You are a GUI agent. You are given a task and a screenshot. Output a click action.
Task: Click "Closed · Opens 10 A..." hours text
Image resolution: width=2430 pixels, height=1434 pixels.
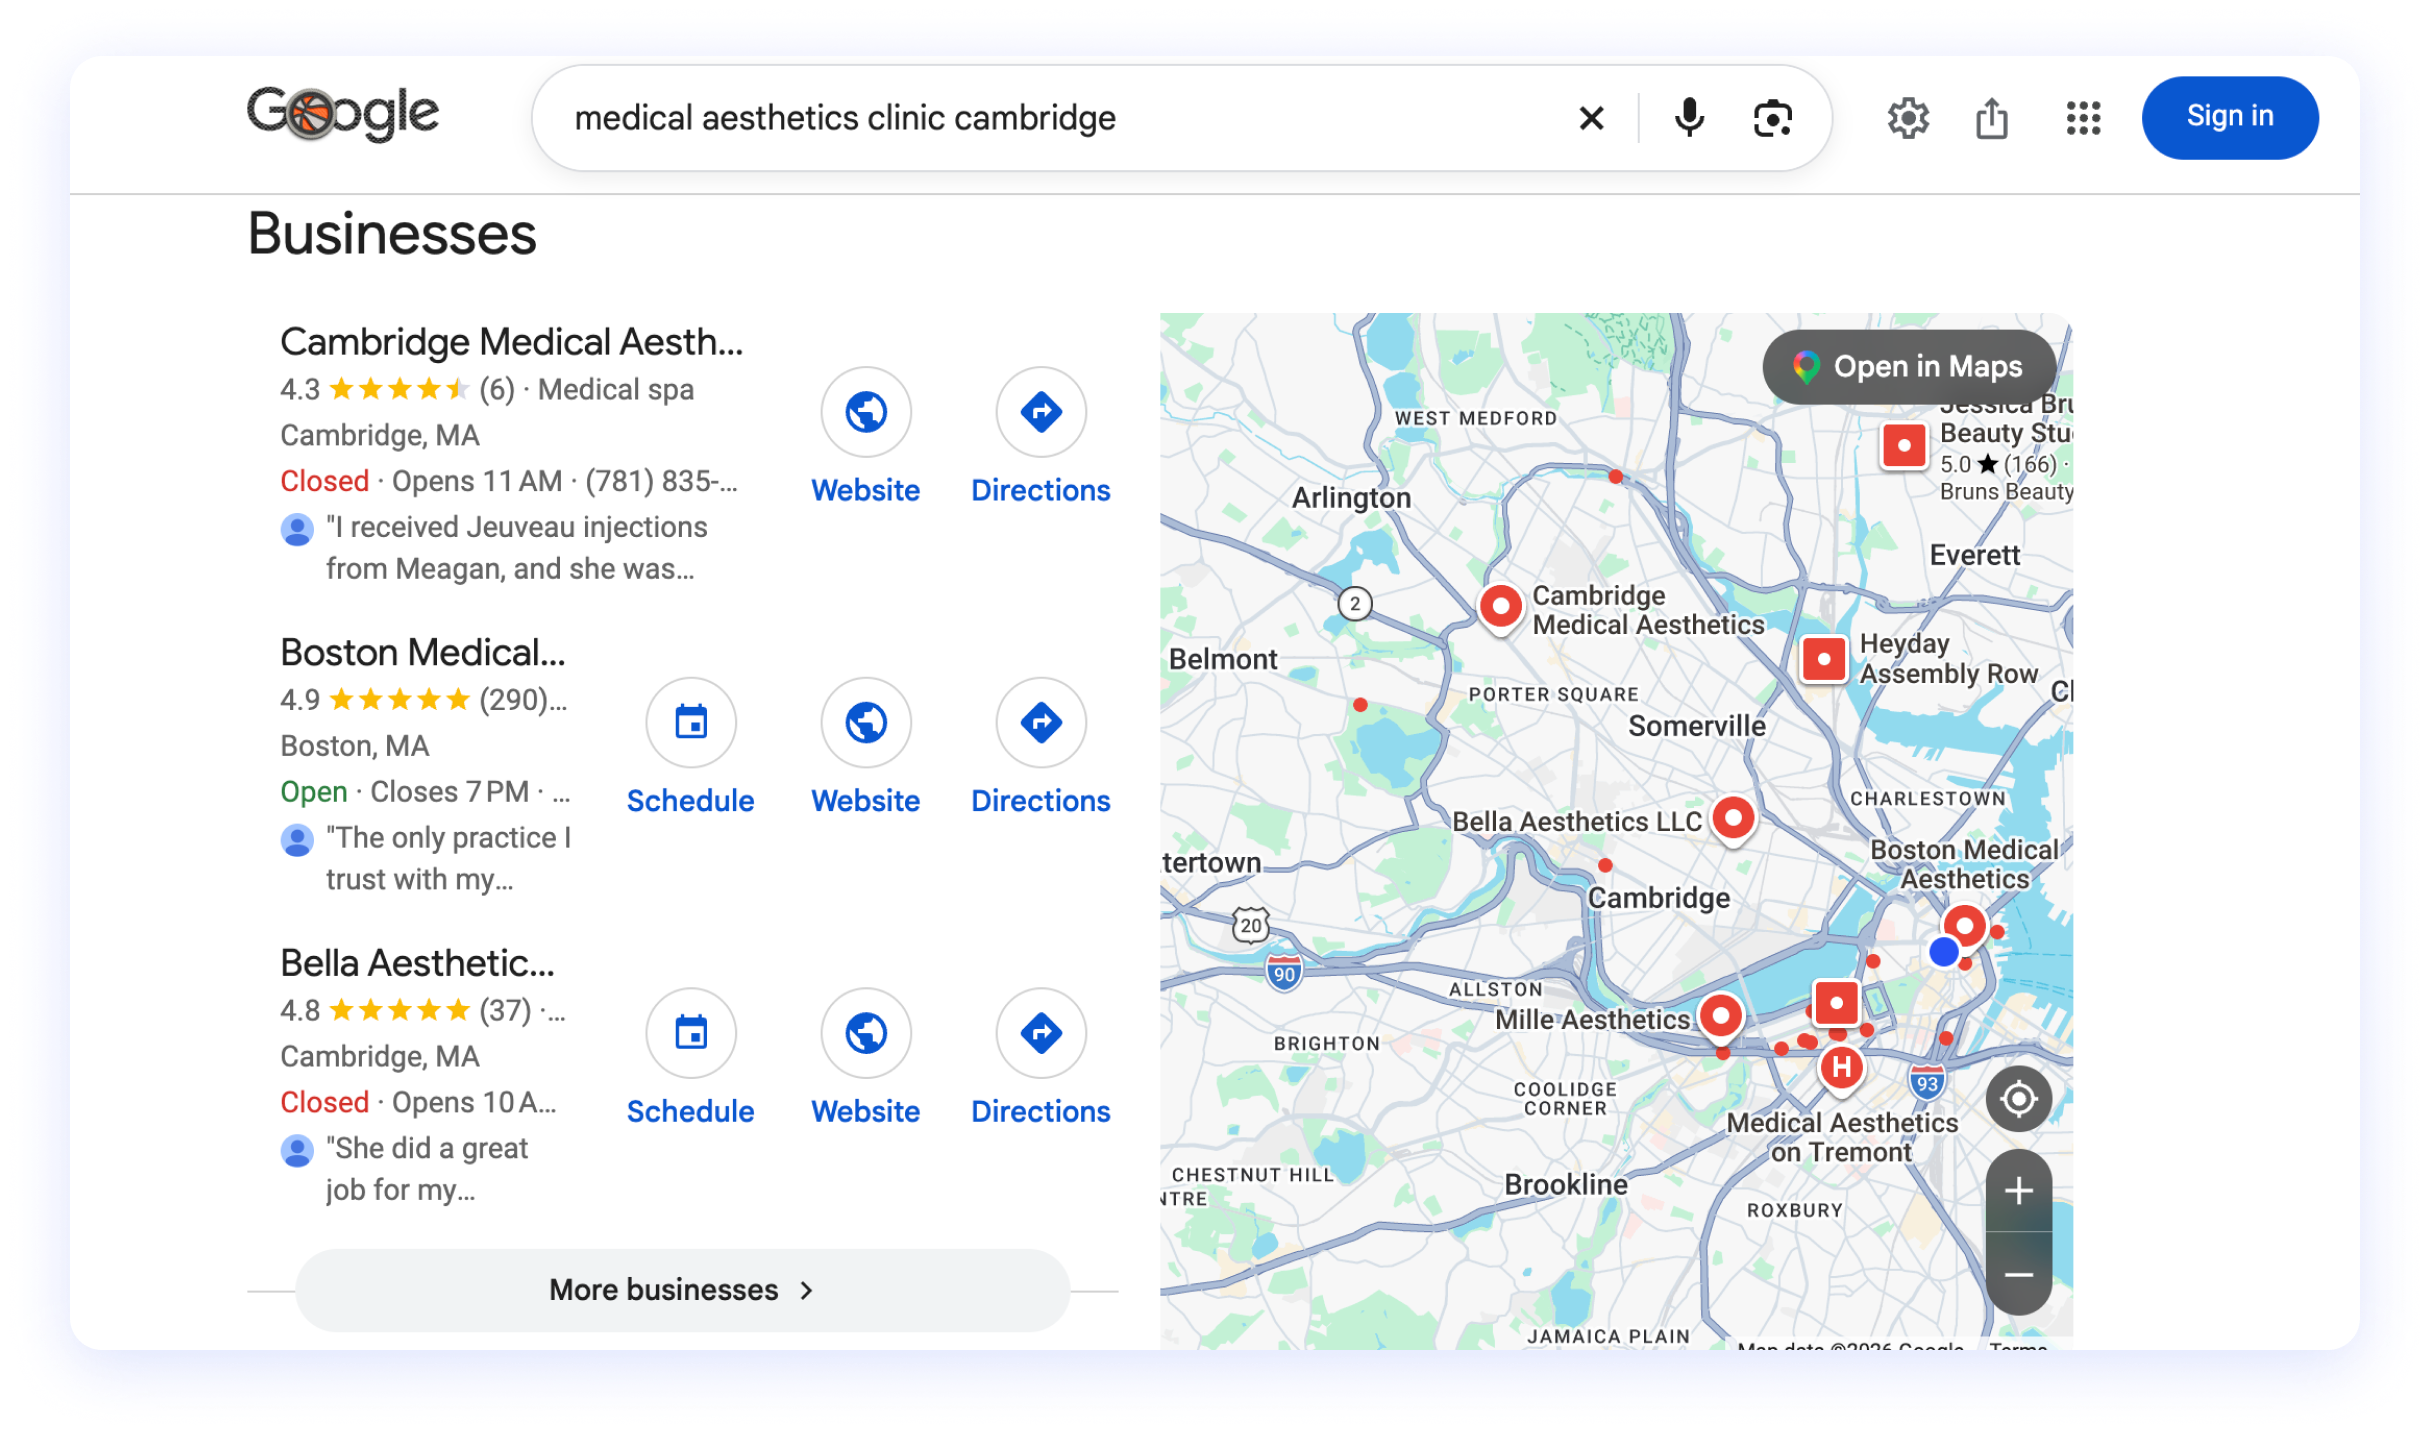click(x=418, y=1102)
